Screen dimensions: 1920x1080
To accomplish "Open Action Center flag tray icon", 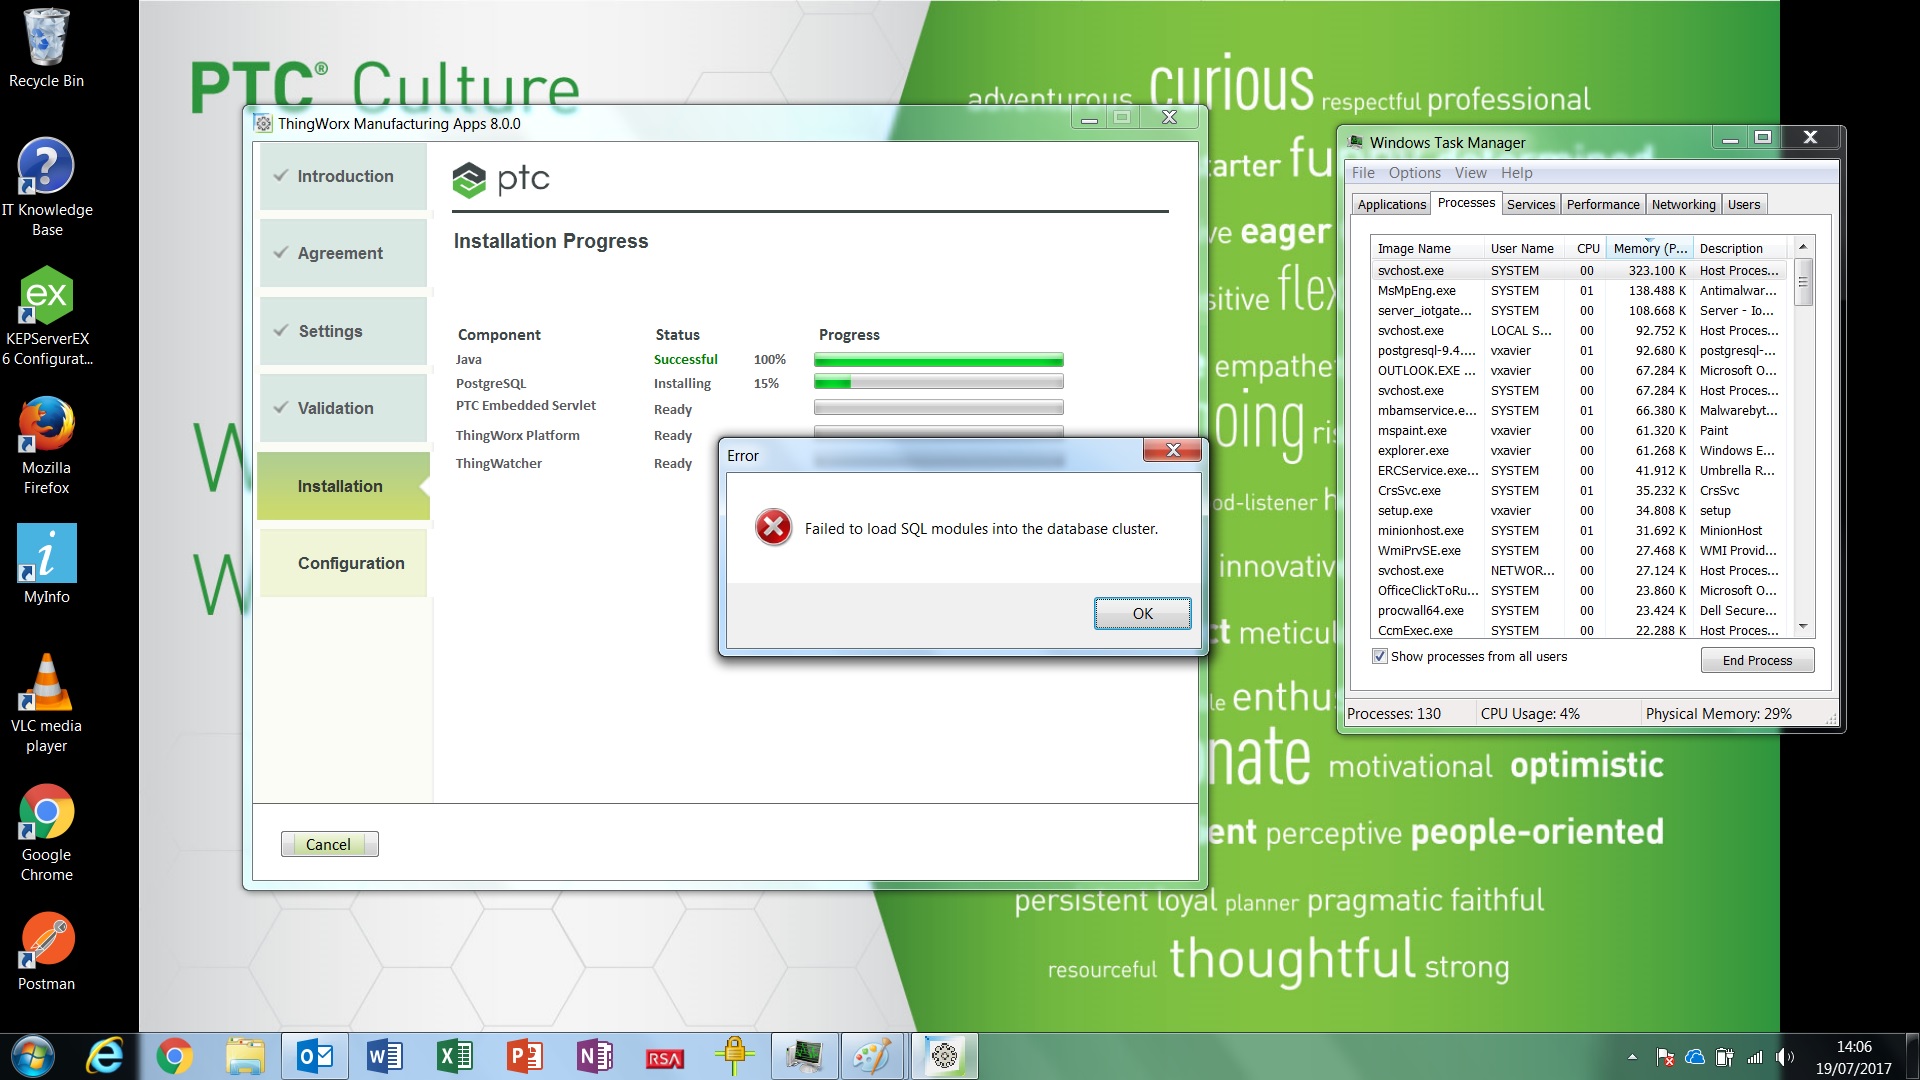I will [x=1665, y=1057].
